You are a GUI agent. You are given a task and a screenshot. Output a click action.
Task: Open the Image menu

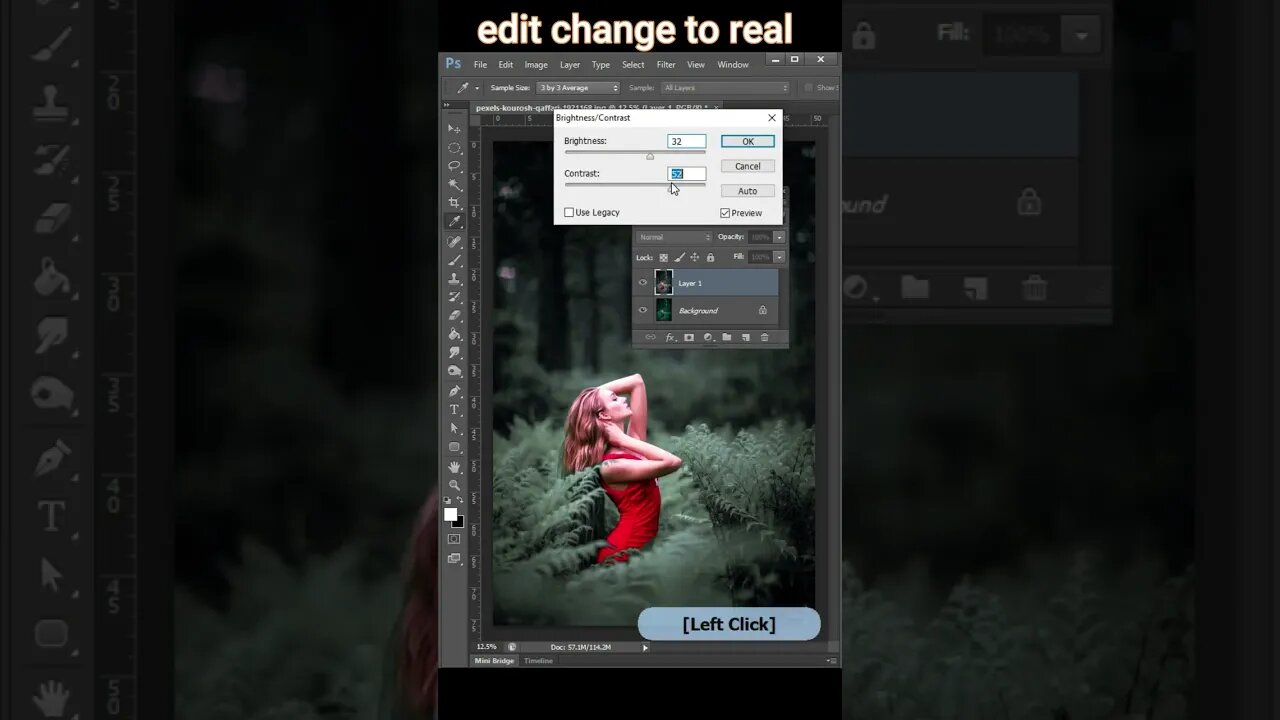pos(536,65)
